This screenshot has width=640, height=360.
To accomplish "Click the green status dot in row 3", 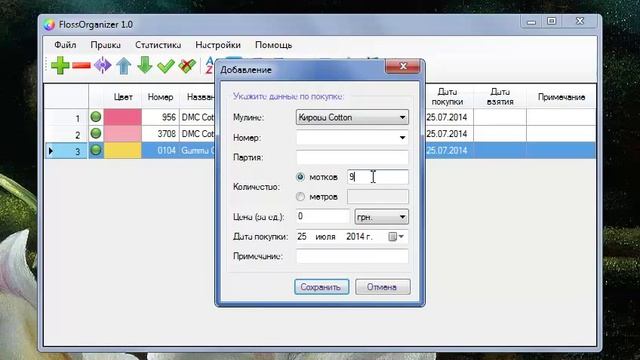I will [96, 150].
